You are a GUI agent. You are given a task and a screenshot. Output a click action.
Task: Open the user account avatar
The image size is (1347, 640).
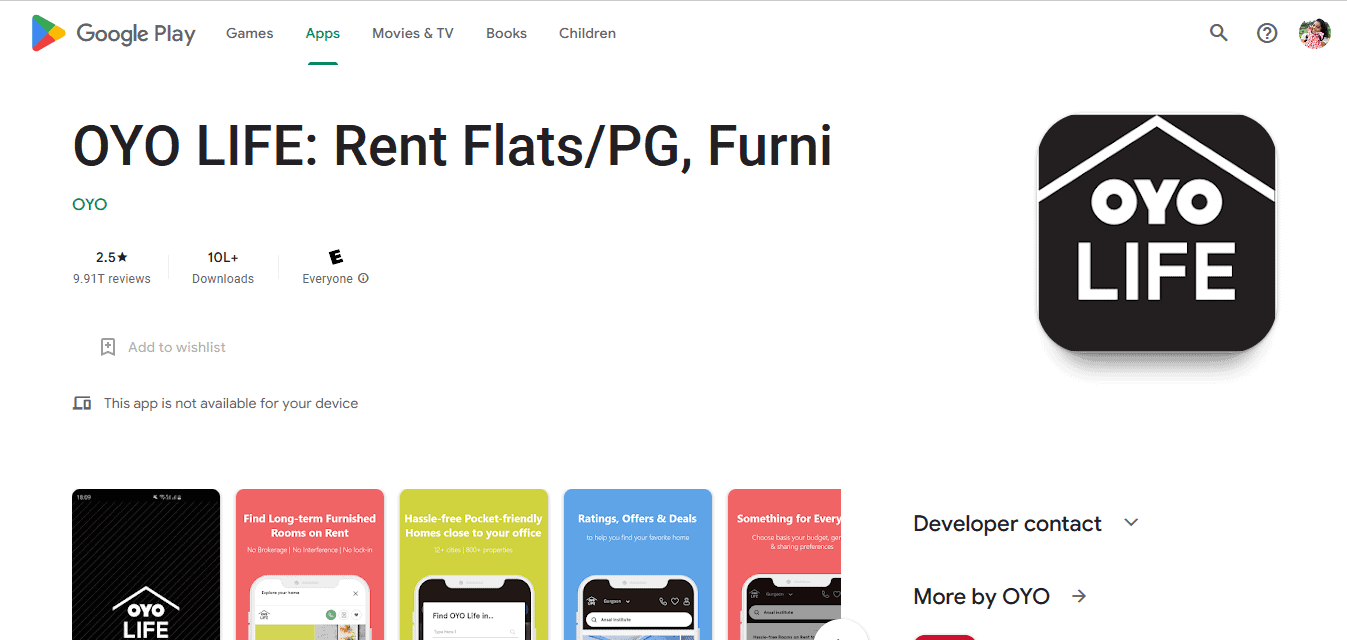pos(1315,33)
